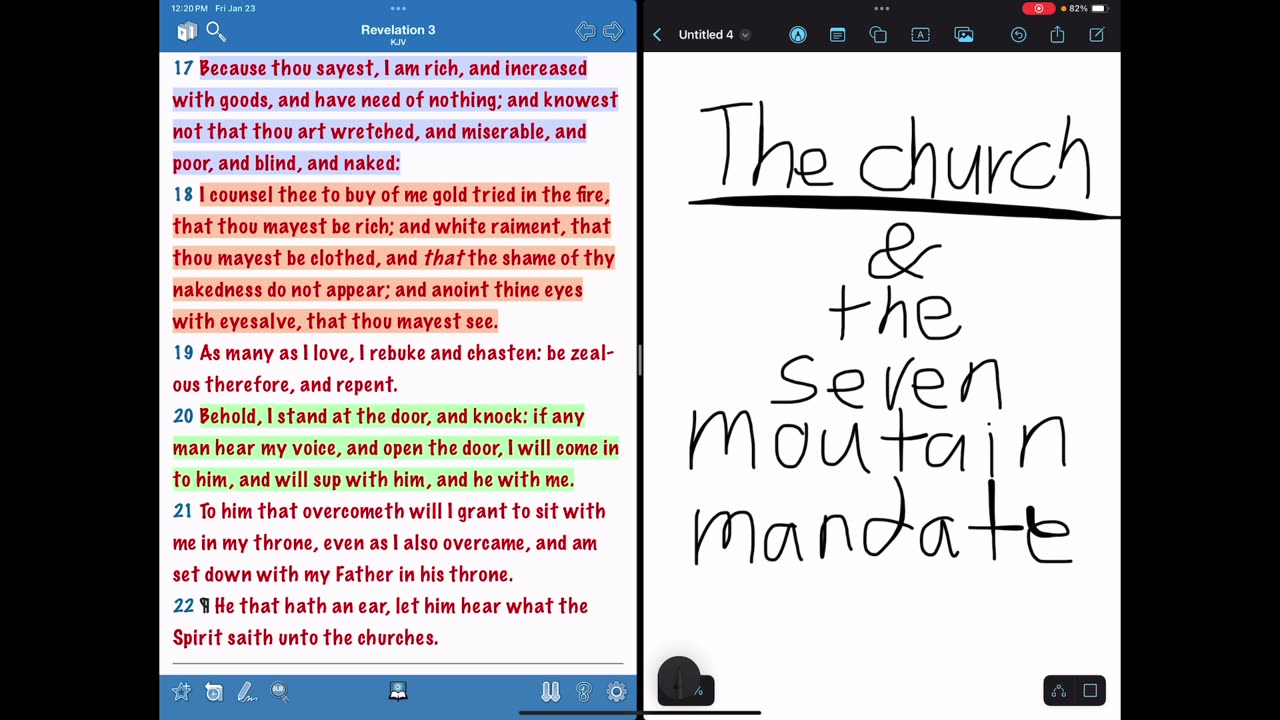1280x720 pixels.
Task: Insert photo or media icon
Action: [x=964, y=35]
